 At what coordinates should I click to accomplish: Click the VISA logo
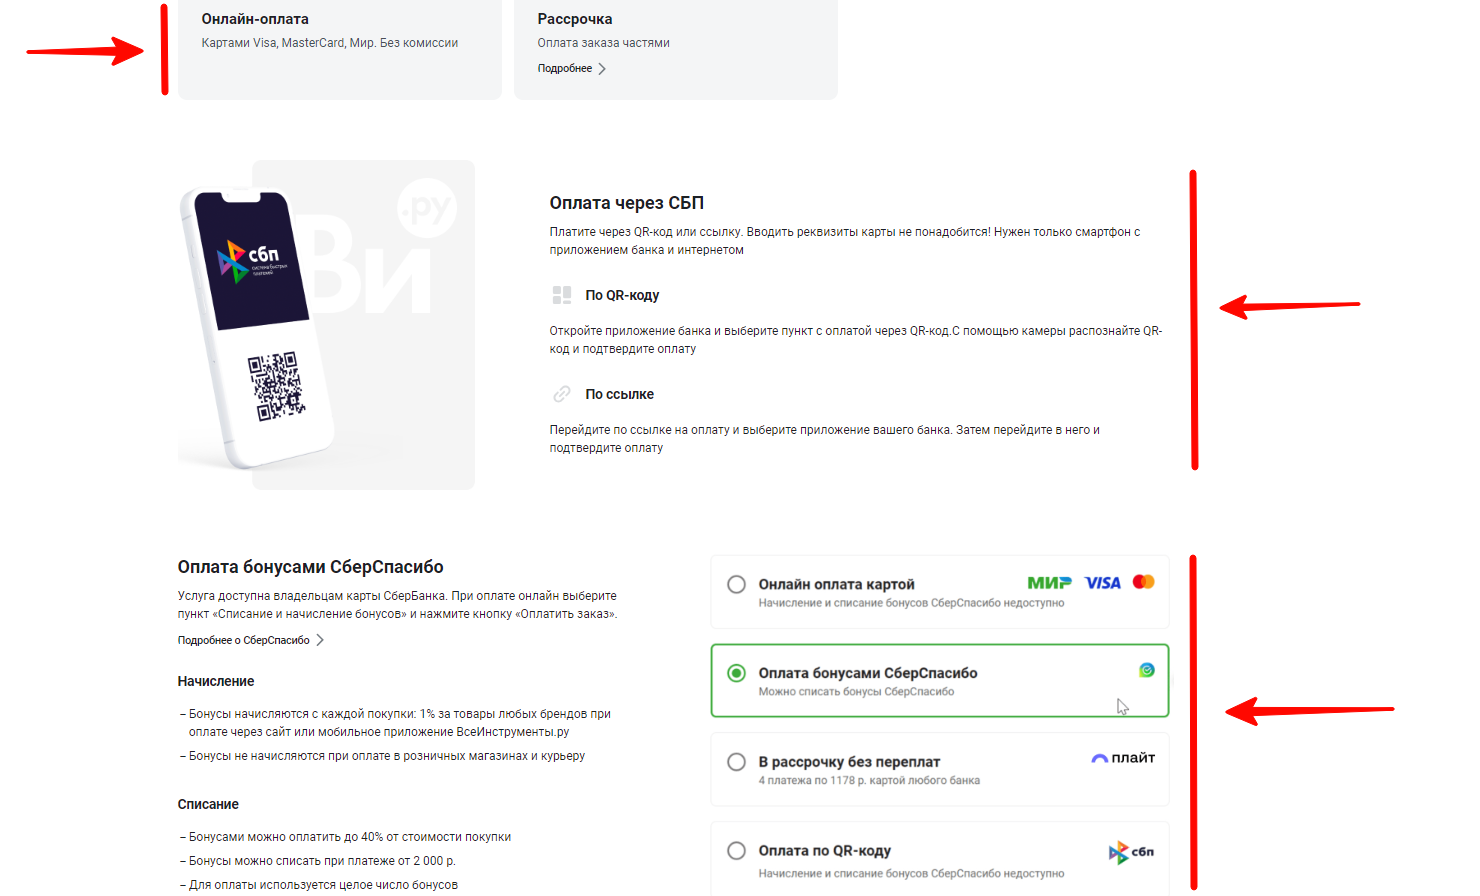pos(1103,583)
